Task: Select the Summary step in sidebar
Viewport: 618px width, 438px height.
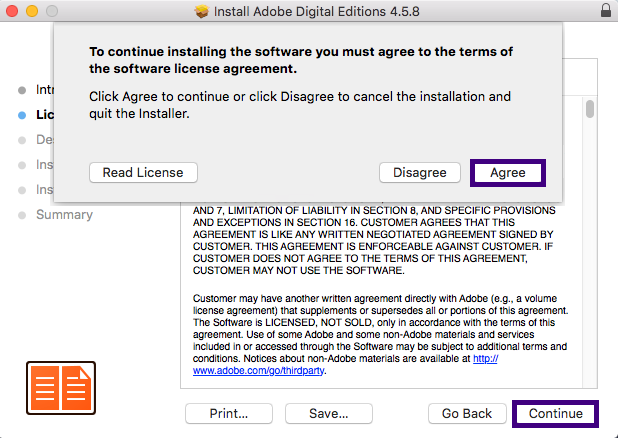Action: [x=65, y=214]
